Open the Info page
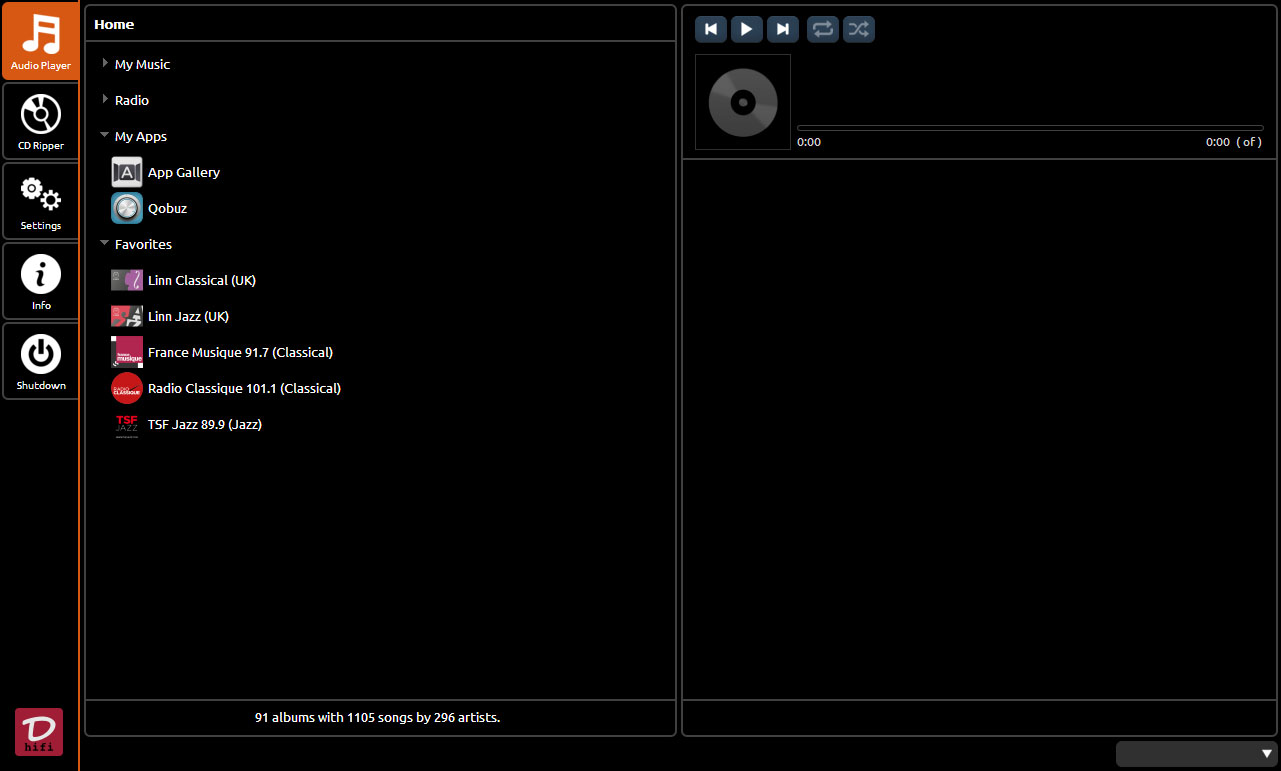Viewport: 1281px width, 771px height. 41,281
